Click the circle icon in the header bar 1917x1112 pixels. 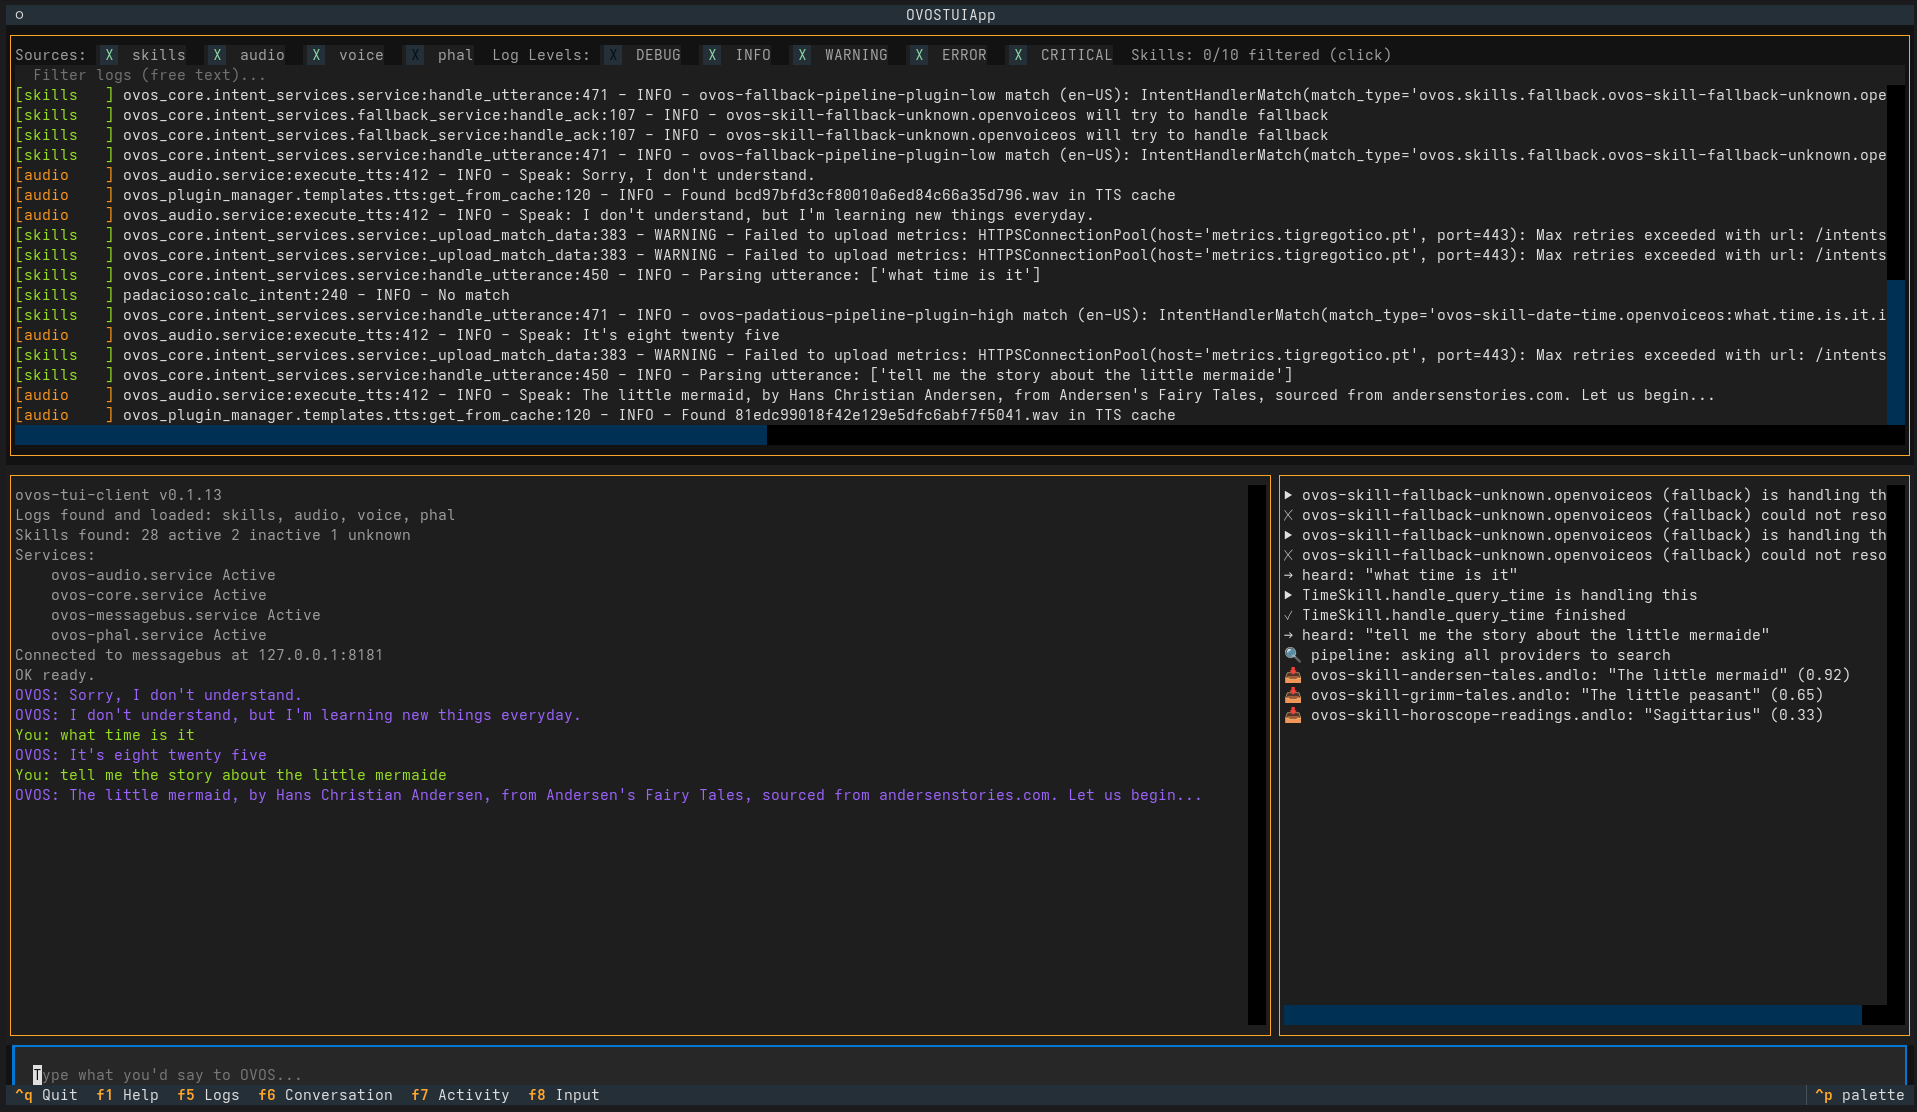(x=19, y=15)
